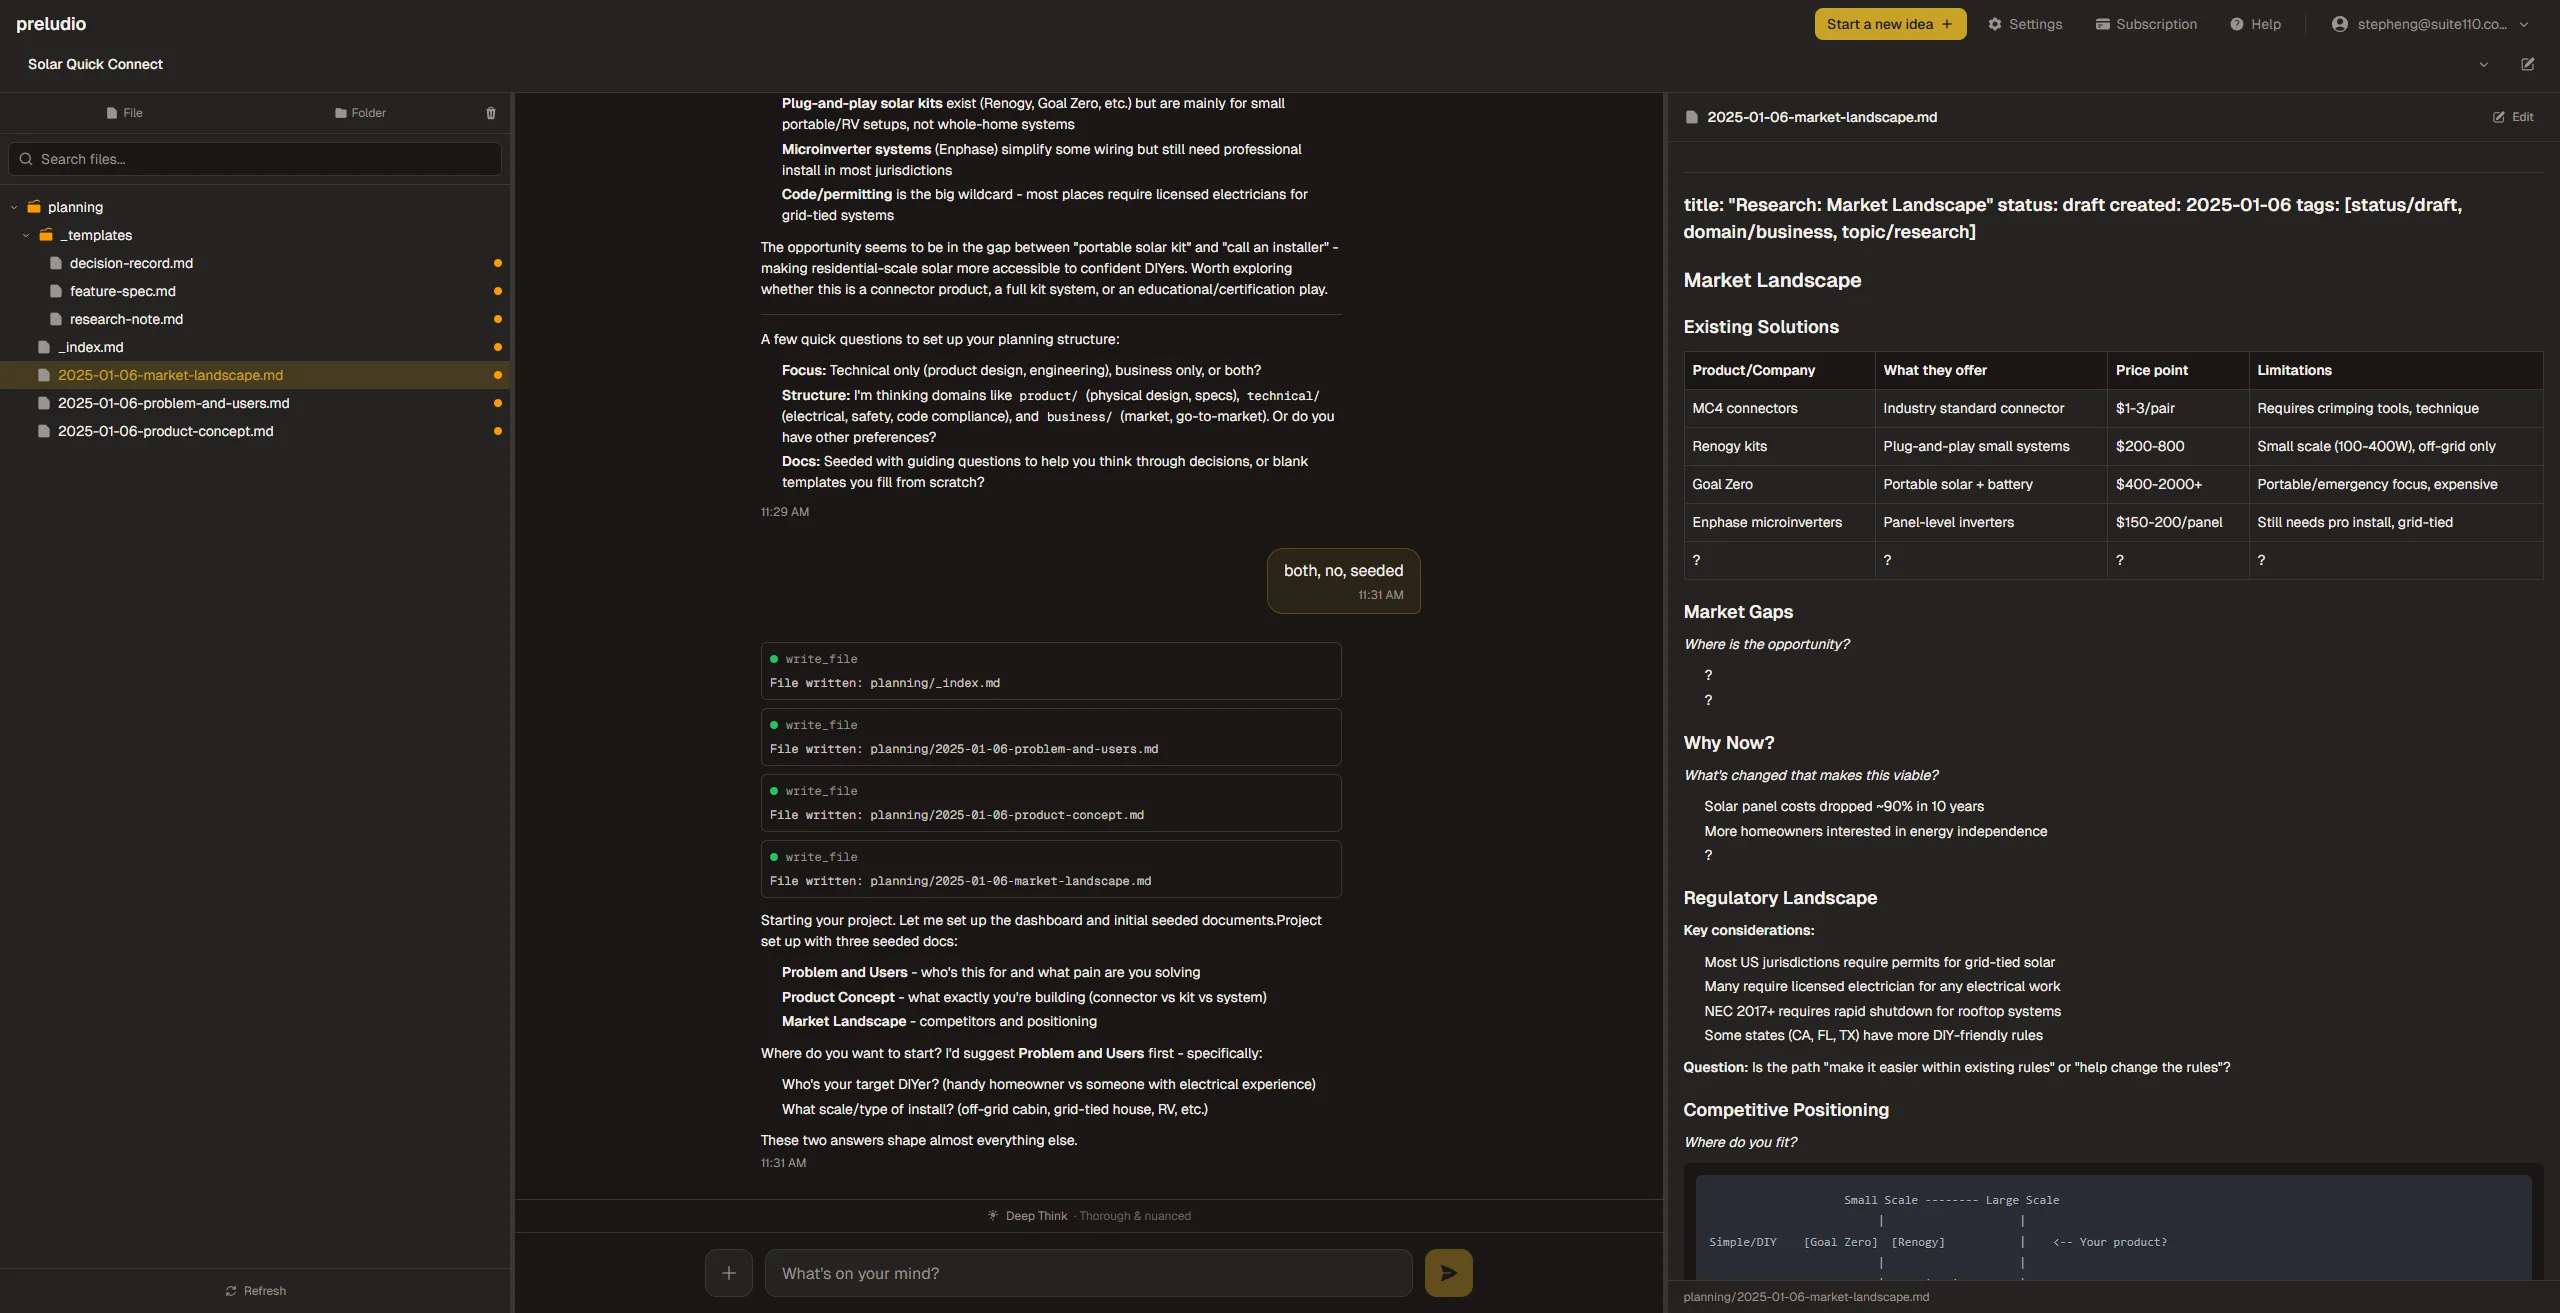Click the compose icon at the chat header
The height and width of the screenshot is (1313, 2560).
[2529, 64]
